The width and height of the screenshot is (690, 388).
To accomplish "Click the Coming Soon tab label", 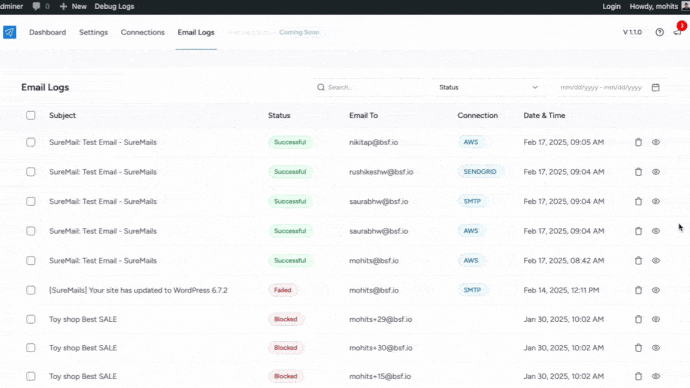I will pos(299,32).
